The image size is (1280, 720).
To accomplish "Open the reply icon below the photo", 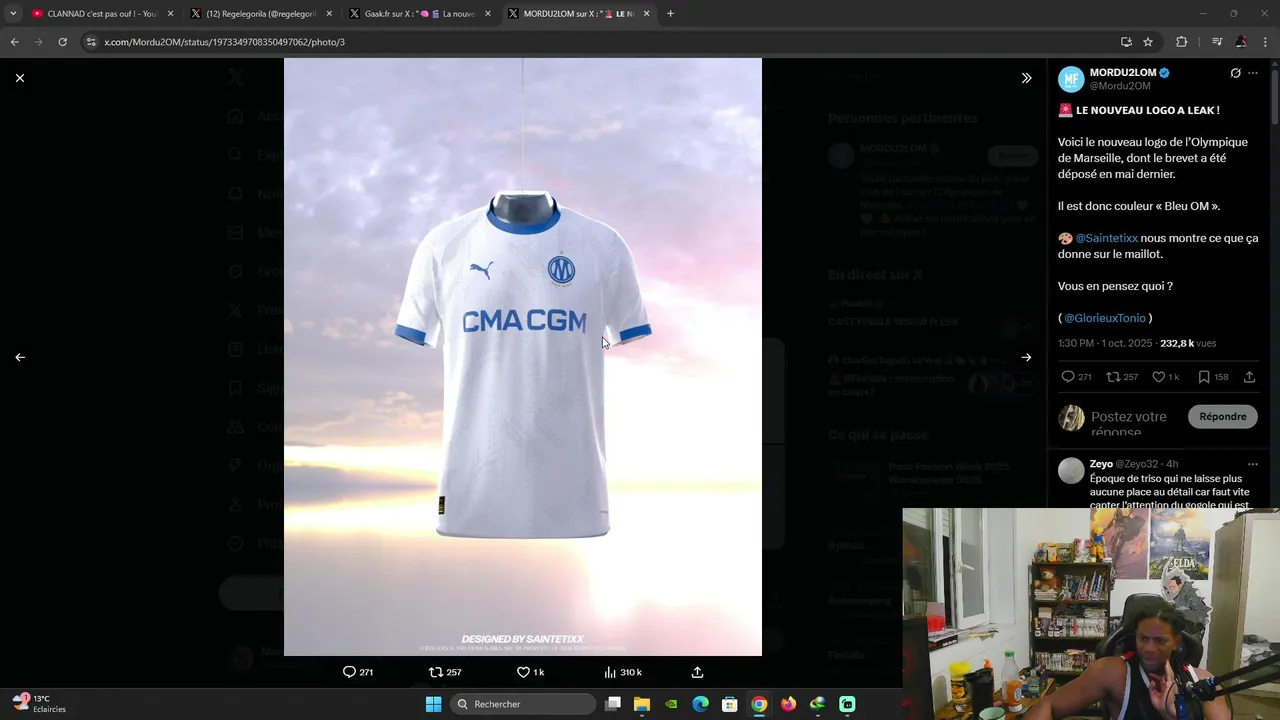I will coord(349,672).
